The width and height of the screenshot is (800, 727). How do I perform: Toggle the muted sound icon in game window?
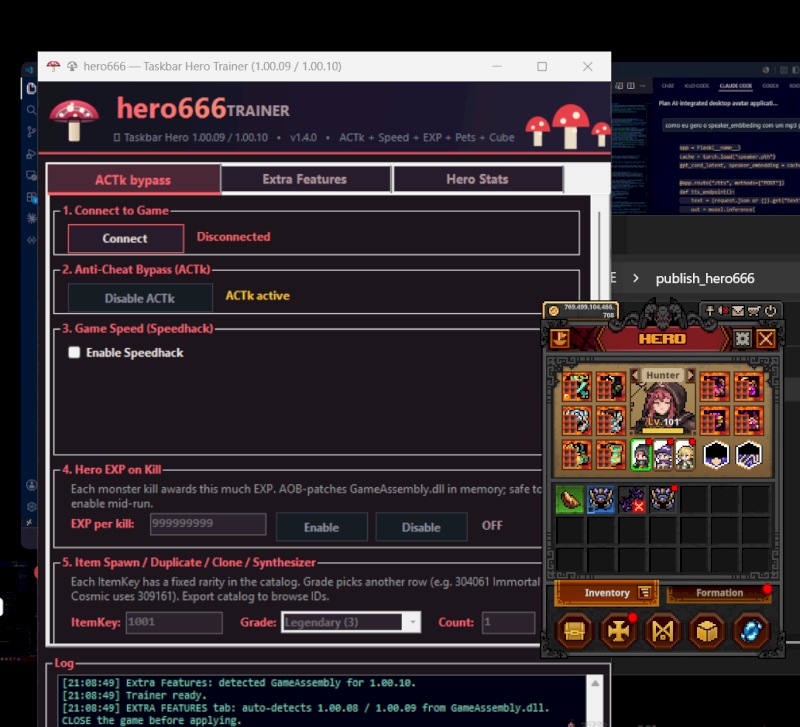pos(723,311)
